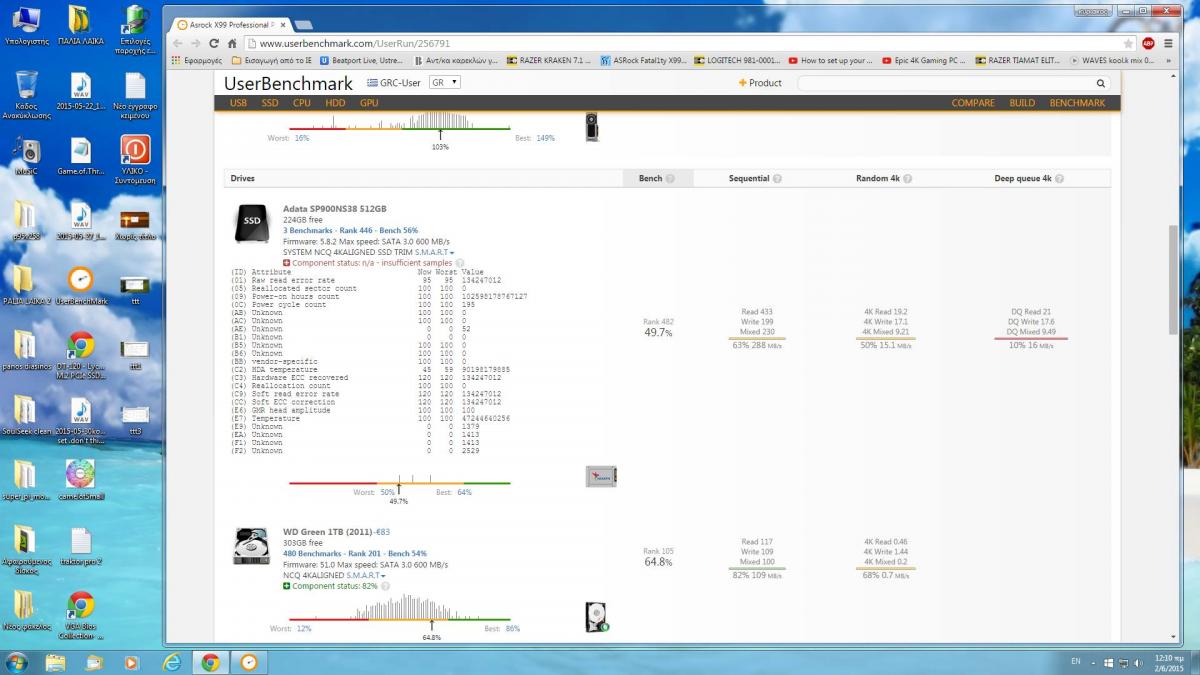Click the Εφαρμογές apps bookmark button
This screenshot has height=675, width=1200.
pos(197,60)
